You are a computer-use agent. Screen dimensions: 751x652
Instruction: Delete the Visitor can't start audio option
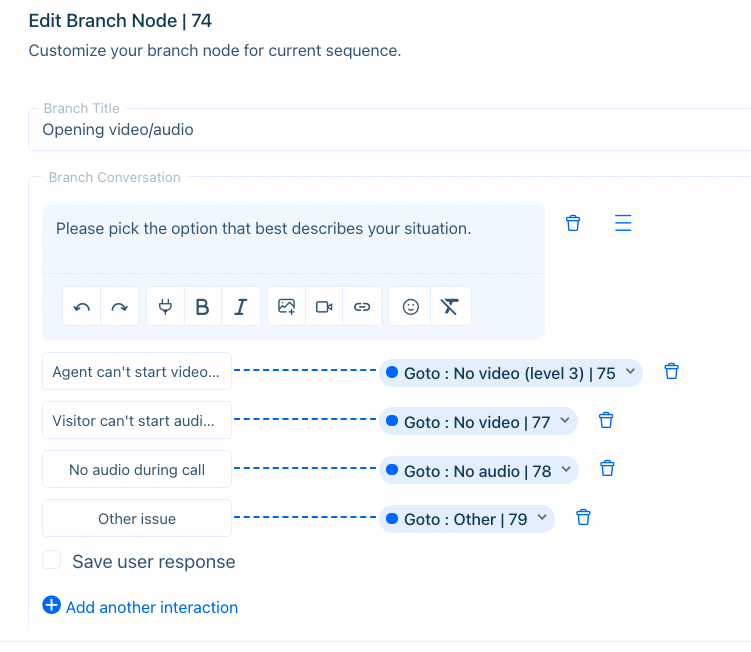click(606, 420)
